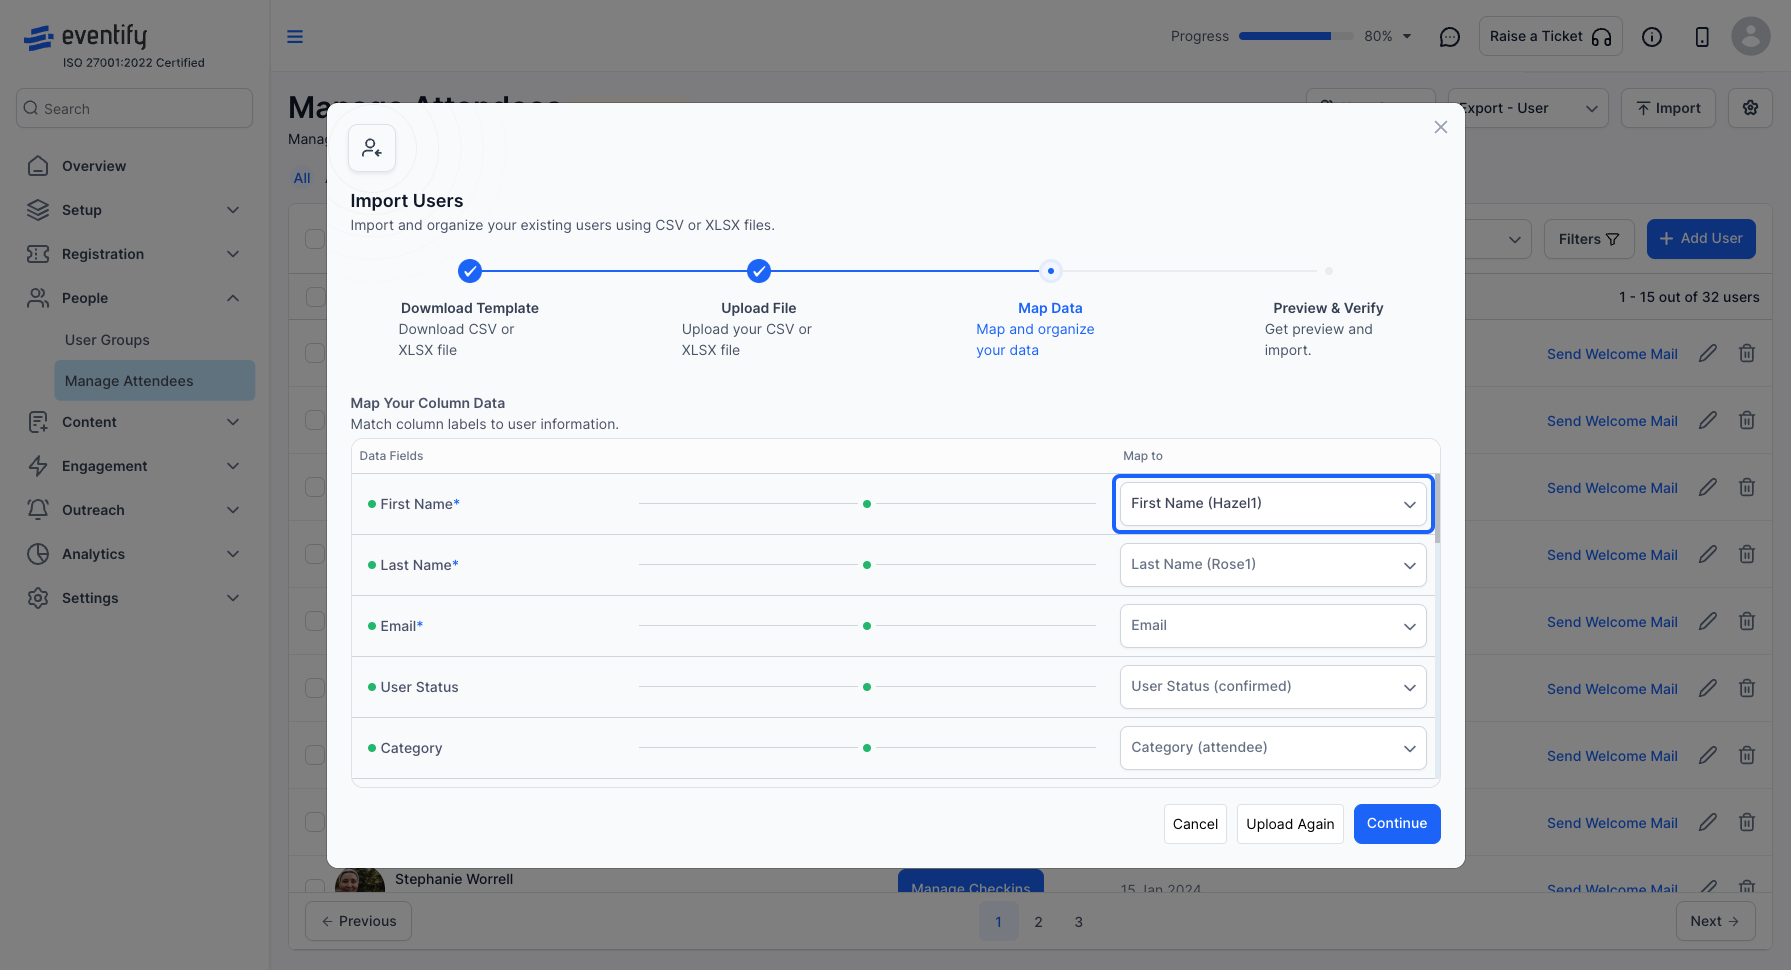Click the Import button in header
Viewport: 1791px width, 970px height.
(x=1668, y=108)
